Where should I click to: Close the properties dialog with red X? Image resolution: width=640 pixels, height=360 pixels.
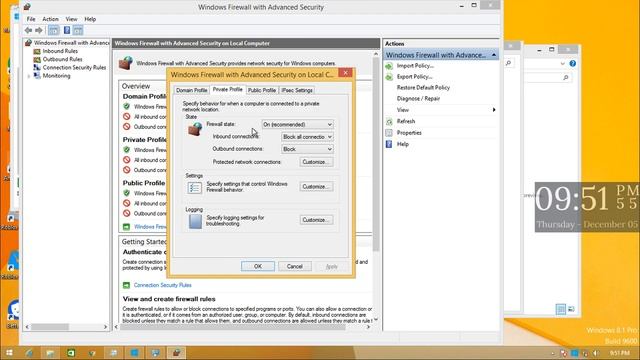(345, 73)
